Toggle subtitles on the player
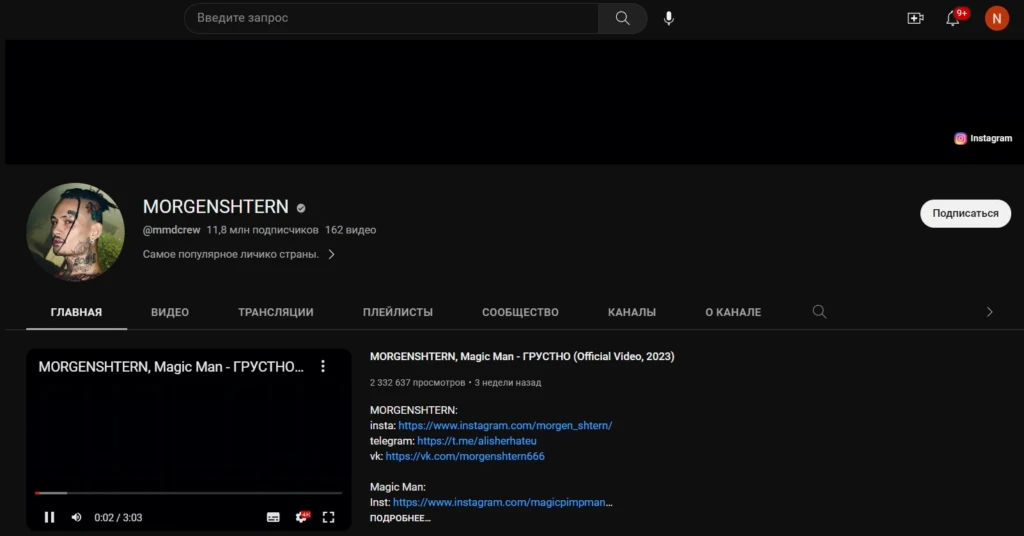 click(273, 517)
